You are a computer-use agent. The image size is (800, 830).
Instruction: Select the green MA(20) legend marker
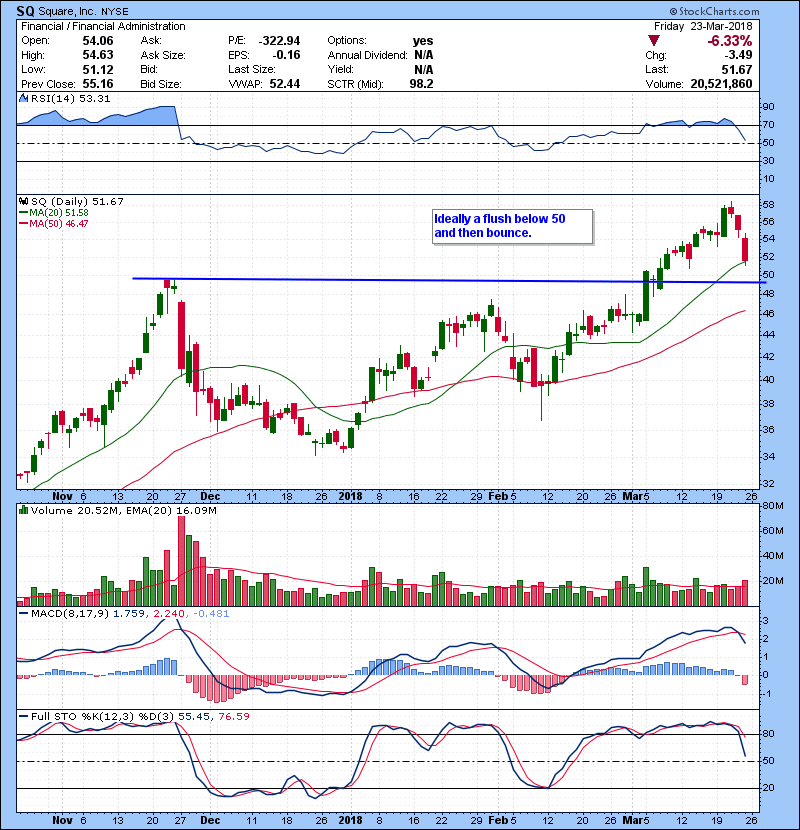(x=23, y=212)
